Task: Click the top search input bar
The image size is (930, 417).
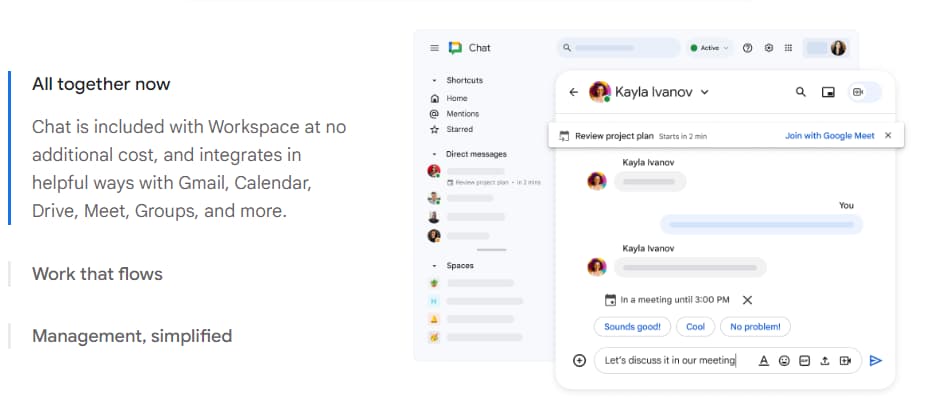Action: tap(619, 48)
